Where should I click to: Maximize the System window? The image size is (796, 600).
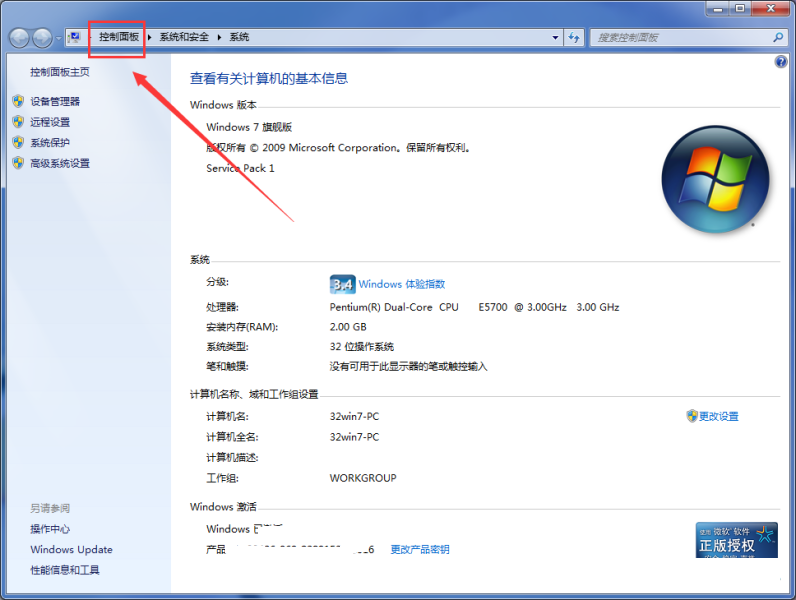pyautogui.click(x=740, y=9)
